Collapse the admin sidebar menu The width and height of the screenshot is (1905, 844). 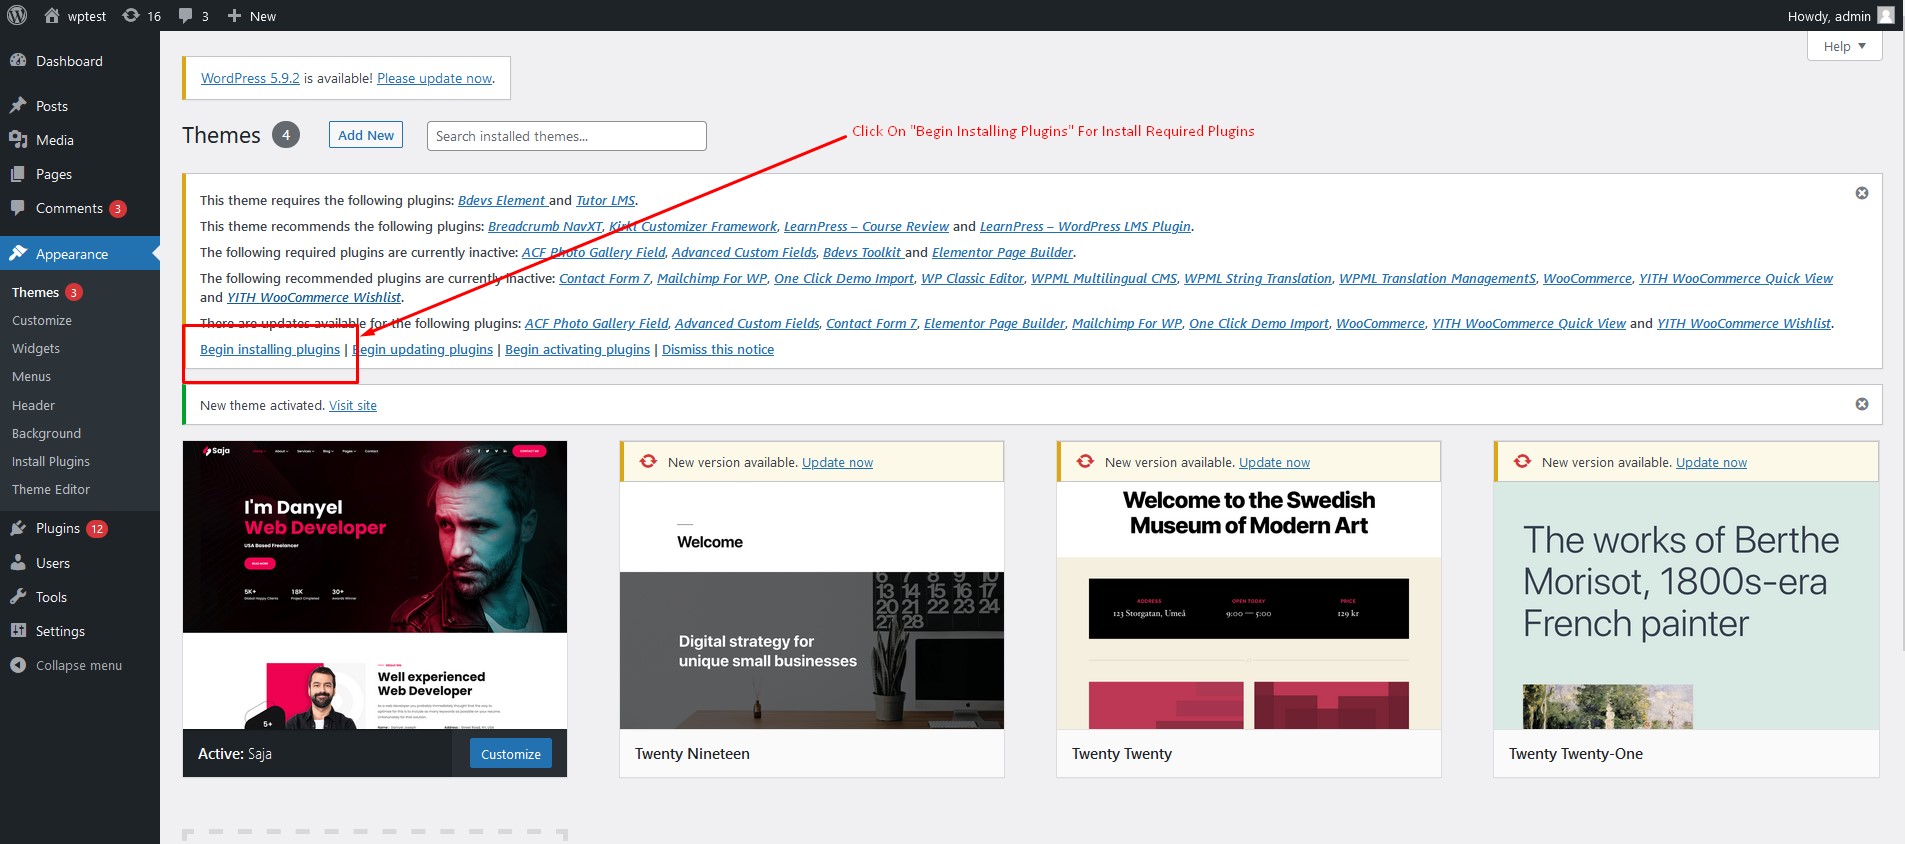(80, 665)
